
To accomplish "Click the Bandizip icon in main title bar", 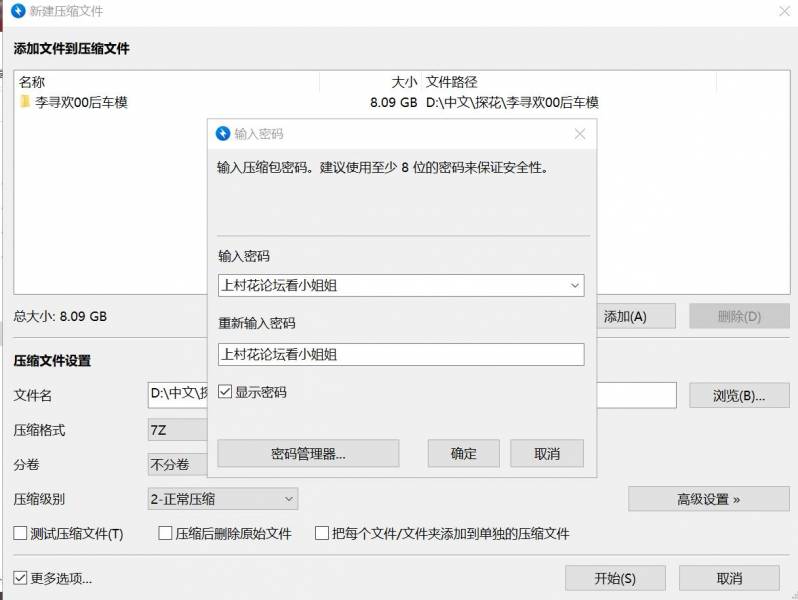I will point(17,11).
